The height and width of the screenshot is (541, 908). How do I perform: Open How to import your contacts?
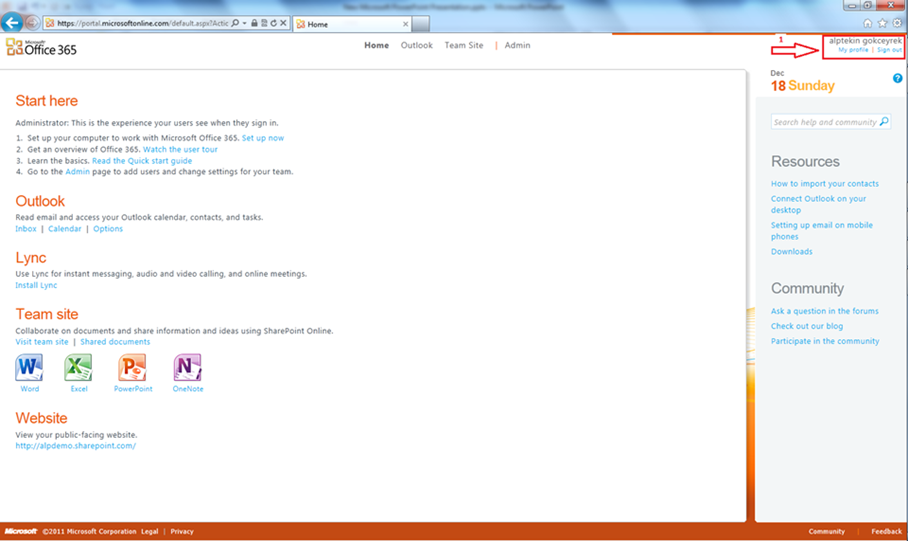(x=825, y=184)
